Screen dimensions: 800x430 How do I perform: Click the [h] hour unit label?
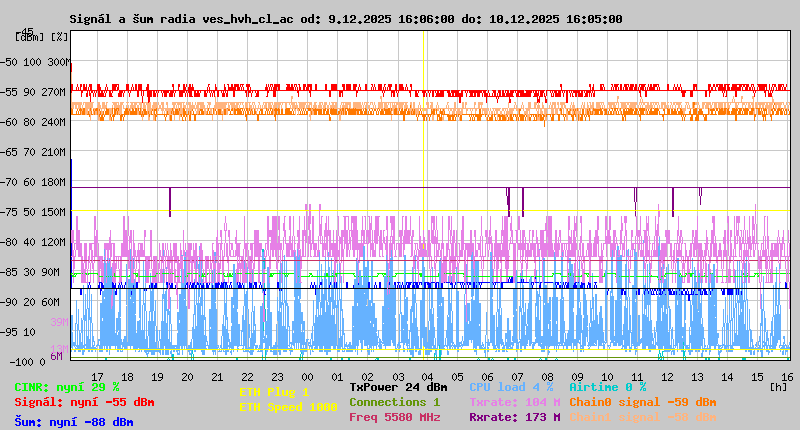pos(779,386)
